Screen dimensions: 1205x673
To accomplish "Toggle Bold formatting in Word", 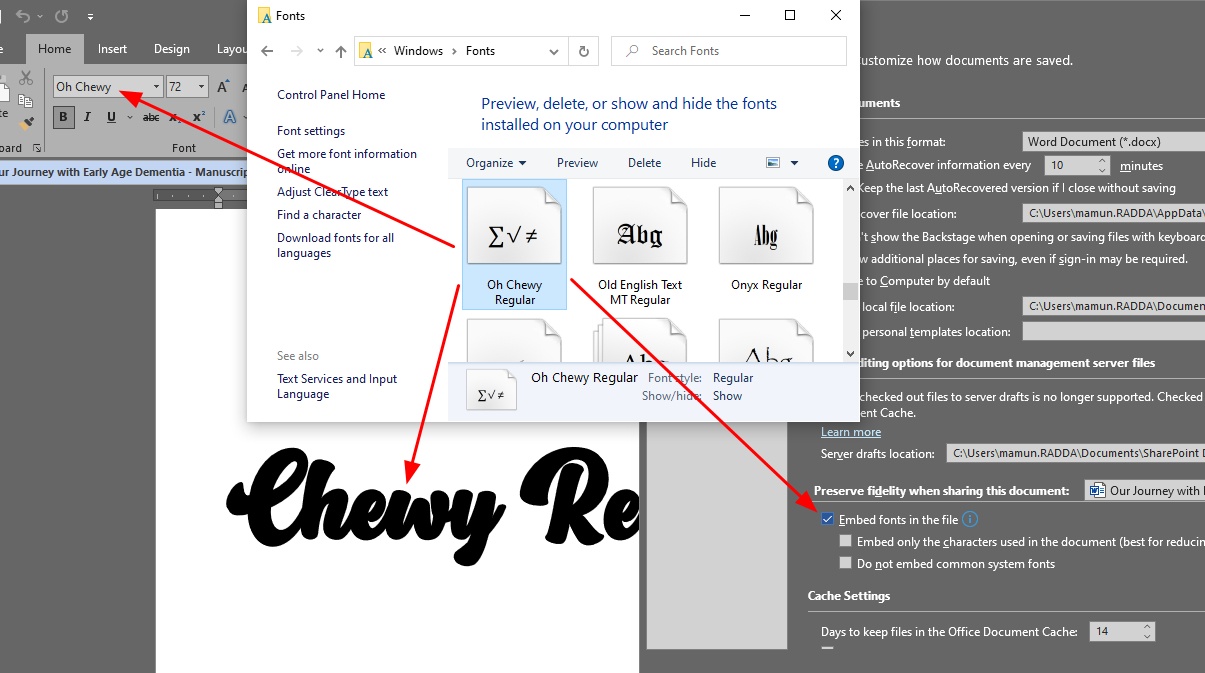I will (x=63, y=117).
